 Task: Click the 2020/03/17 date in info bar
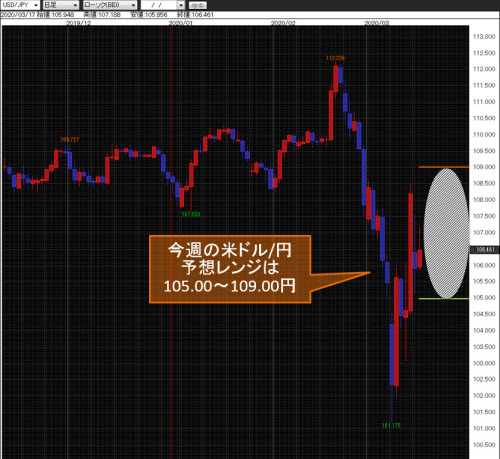coord(18,15)
